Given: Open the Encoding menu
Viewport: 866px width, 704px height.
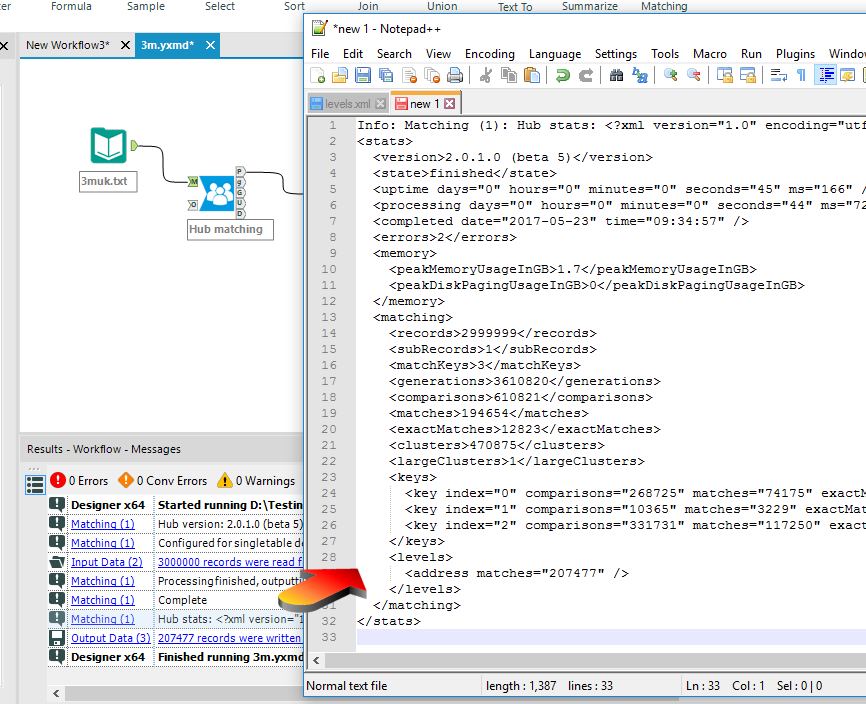Looking at the screenshot, I should pyautogui.click(x=489, y=54).
